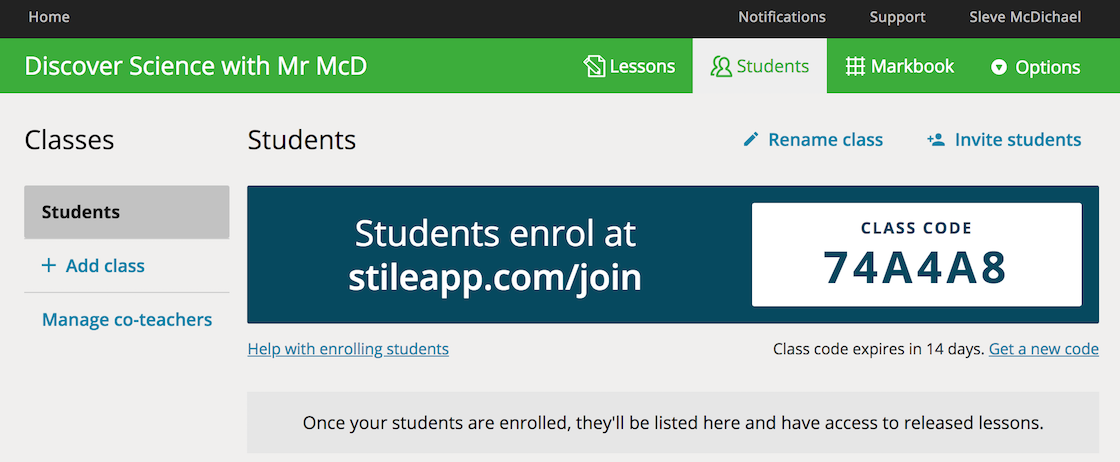Click the Lessons document icon
Viewport: 1120px width, 462px height.
[594, 66]
